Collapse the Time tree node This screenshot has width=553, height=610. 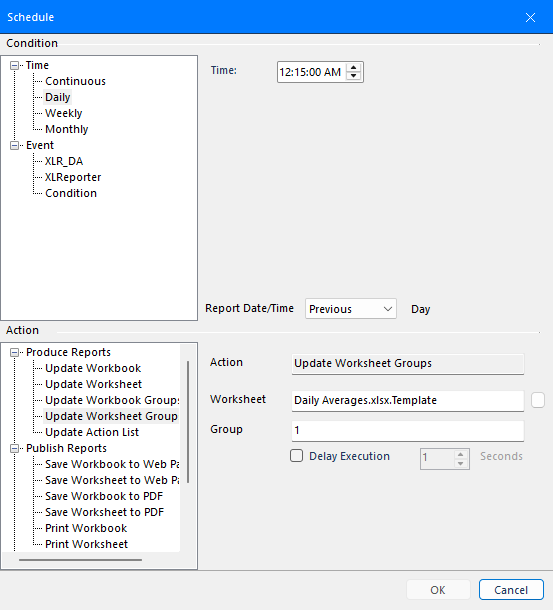14,65
